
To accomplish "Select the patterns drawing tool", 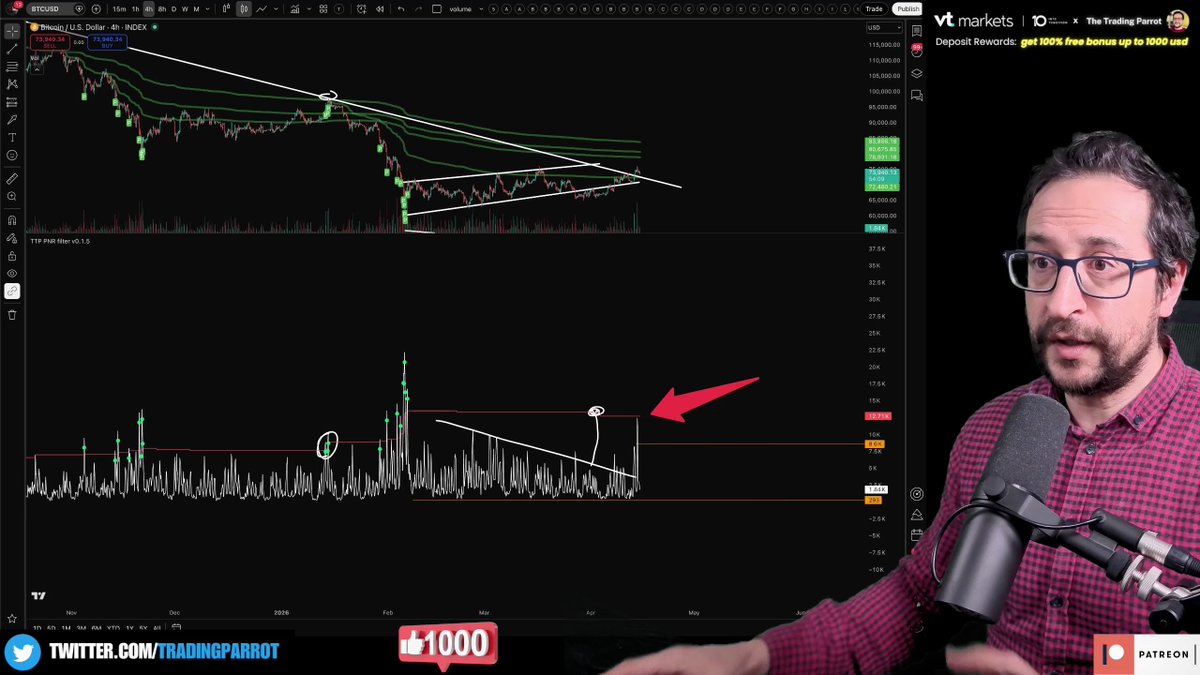I will tap(12, 84).
